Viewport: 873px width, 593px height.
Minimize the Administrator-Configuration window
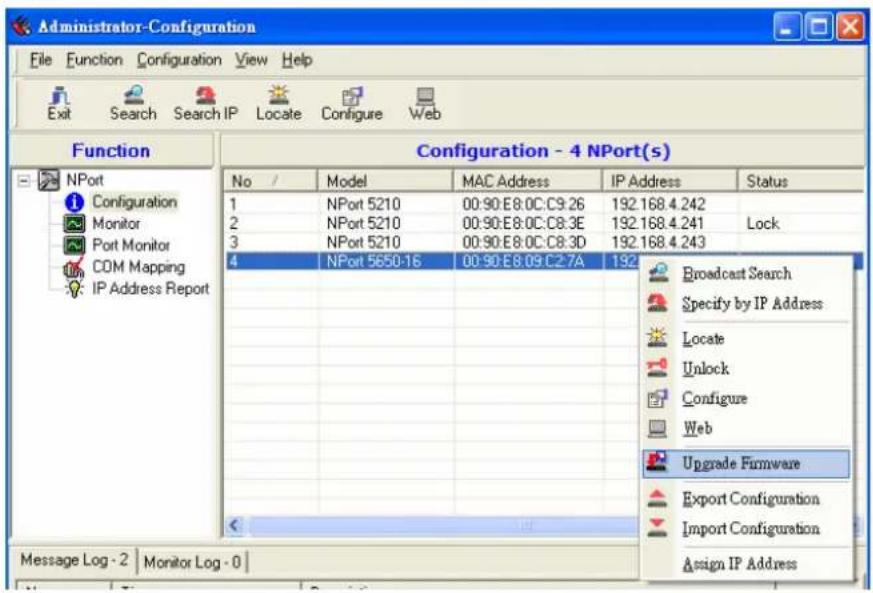tap(787, 26)
